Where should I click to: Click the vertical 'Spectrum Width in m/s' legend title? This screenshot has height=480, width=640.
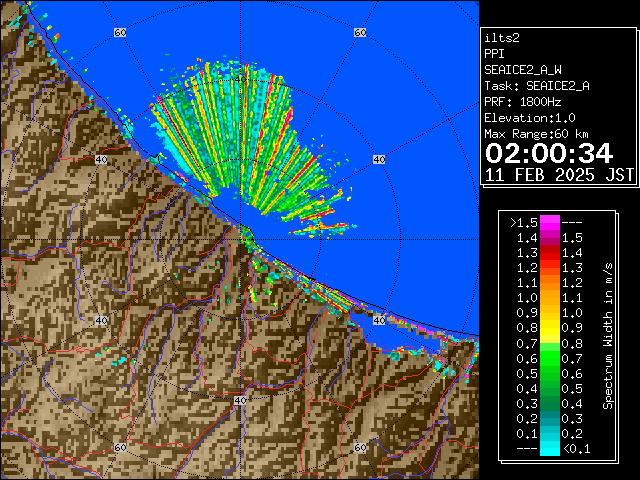click(x=608, y=336)
